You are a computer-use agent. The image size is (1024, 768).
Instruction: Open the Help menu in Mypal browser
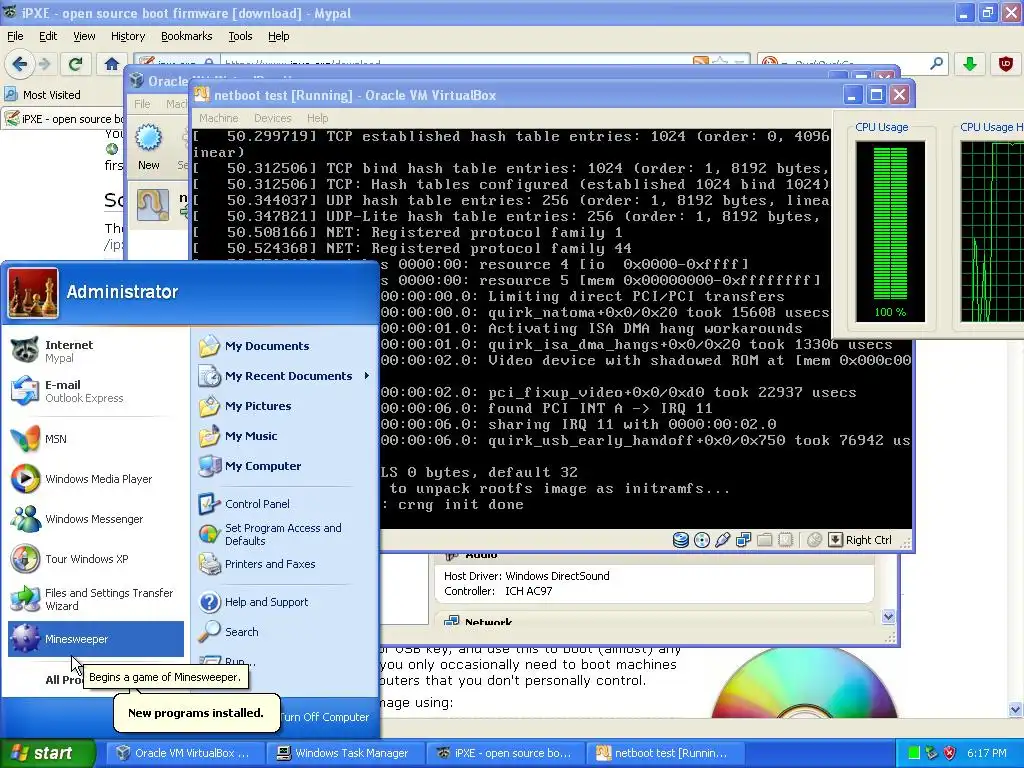pyautogui.click(x=278, y=37)
